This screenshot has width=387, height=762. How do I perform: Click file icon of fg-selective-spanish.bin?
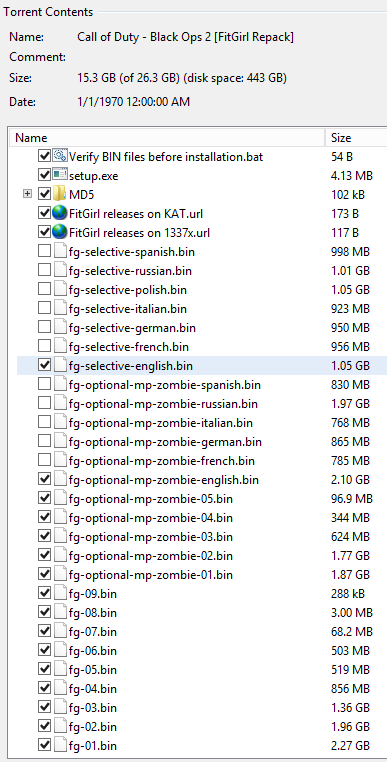59,252
